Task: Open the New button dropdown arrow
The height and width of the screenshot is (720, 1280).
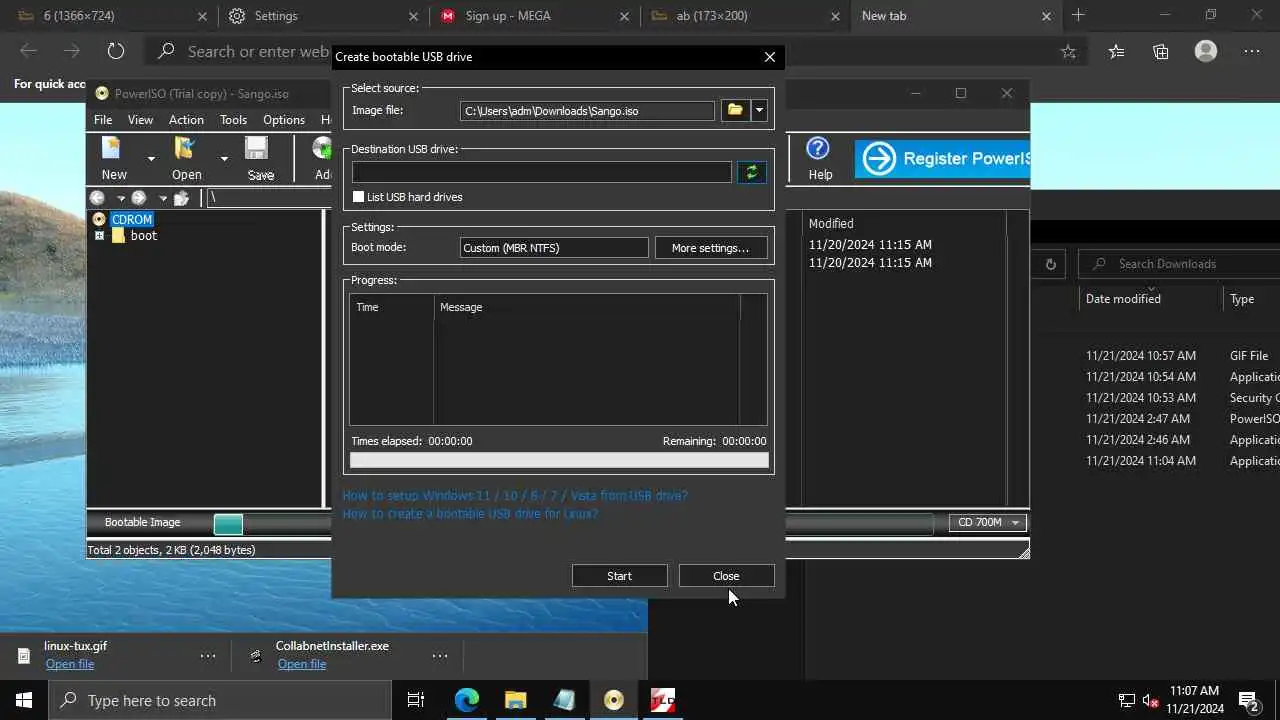Action: tap(151, 159)
